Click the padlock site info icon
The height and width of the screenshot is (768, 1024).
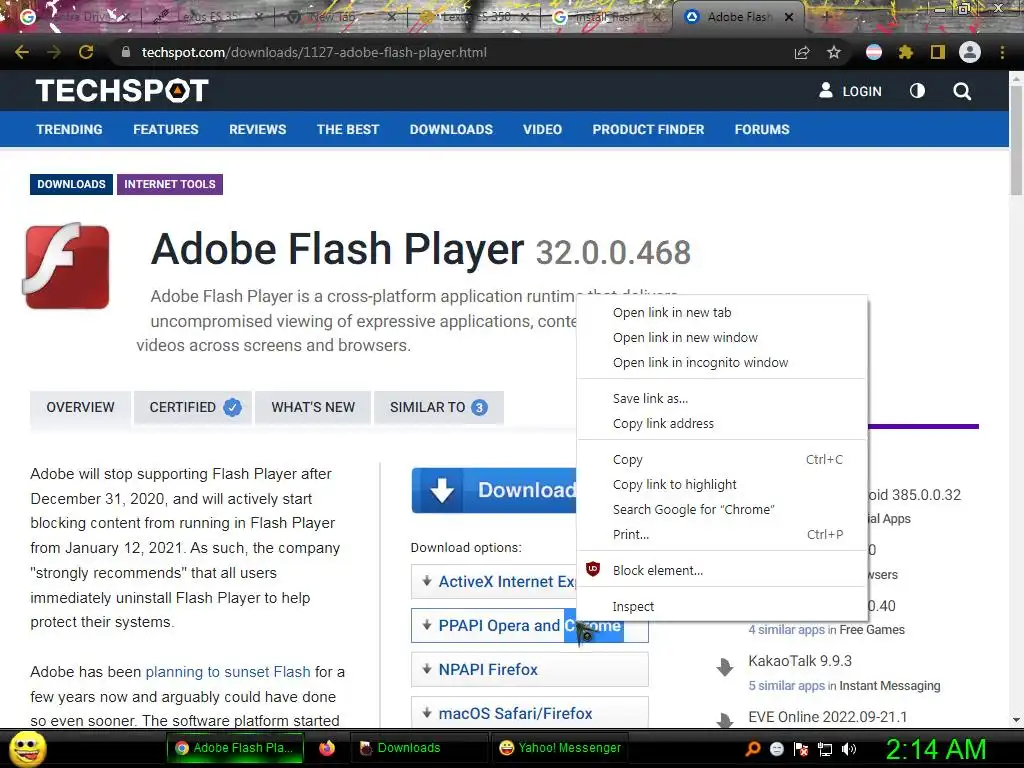(125, 52)
